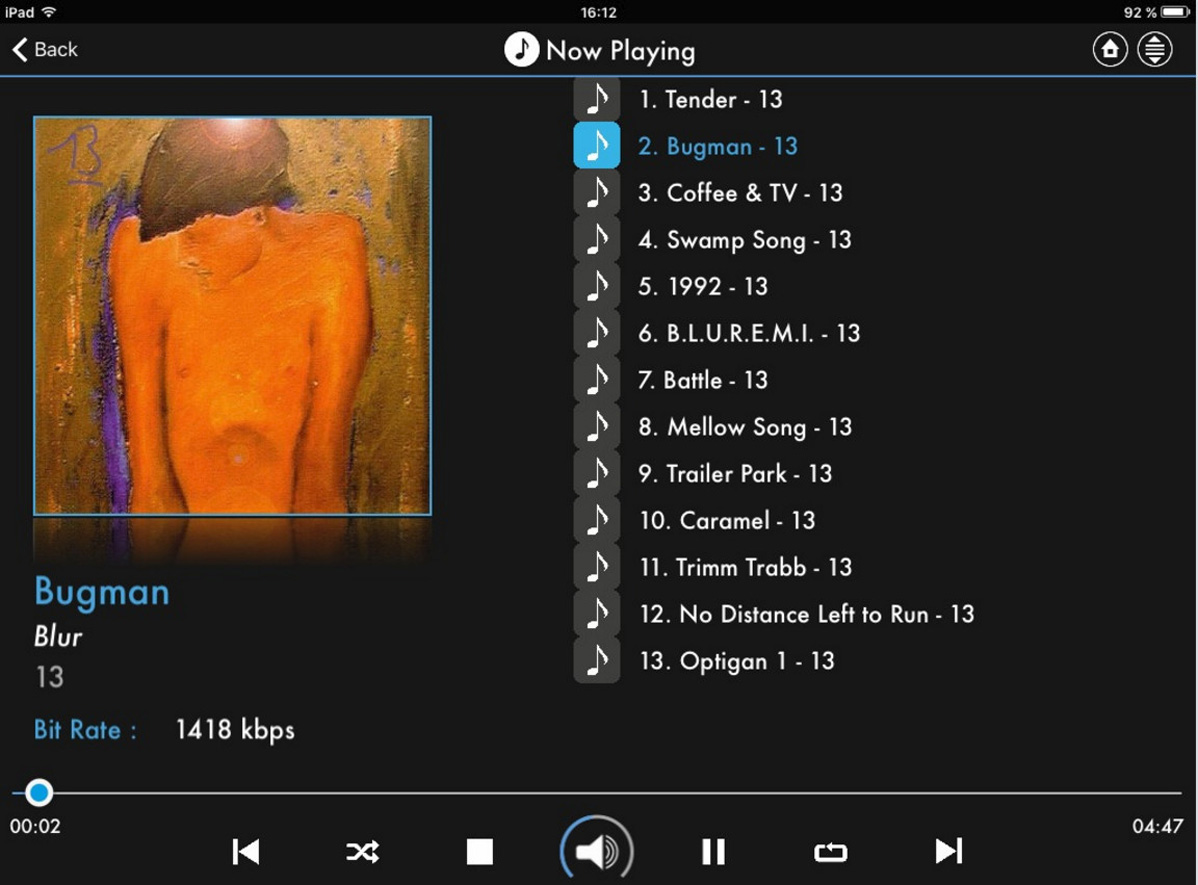Go back using the Back button

(x=45, y=49)
